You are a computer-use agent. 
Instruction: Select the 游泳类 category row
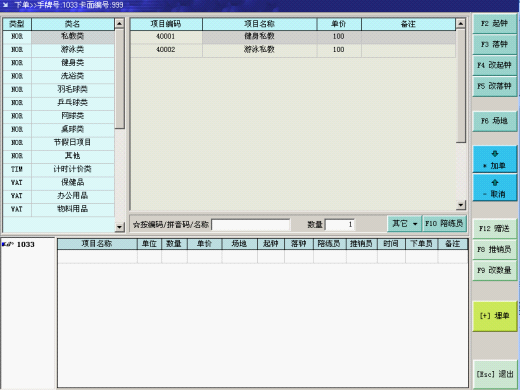pyautogui.click(x=59, y=50)
